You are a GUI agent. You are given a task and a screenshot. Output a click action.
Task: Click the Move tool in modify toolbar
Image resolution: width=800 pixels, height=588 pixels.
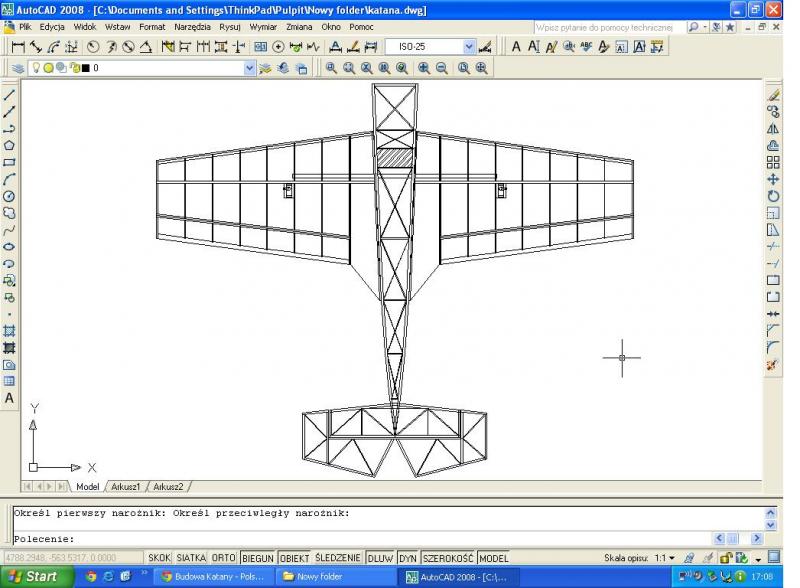pyautogui.click(x=772, y=179)
